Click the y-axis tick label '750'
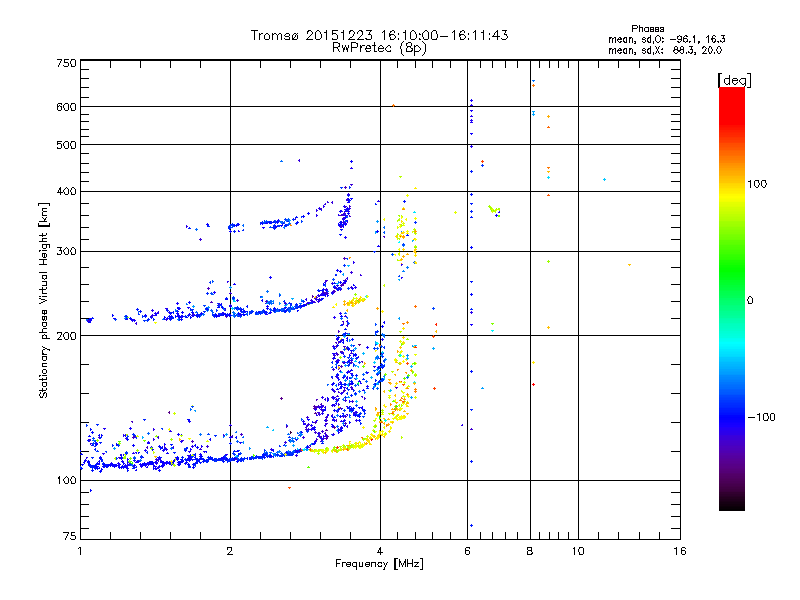This screenshot has height=600, width=800. click(67, 63)
